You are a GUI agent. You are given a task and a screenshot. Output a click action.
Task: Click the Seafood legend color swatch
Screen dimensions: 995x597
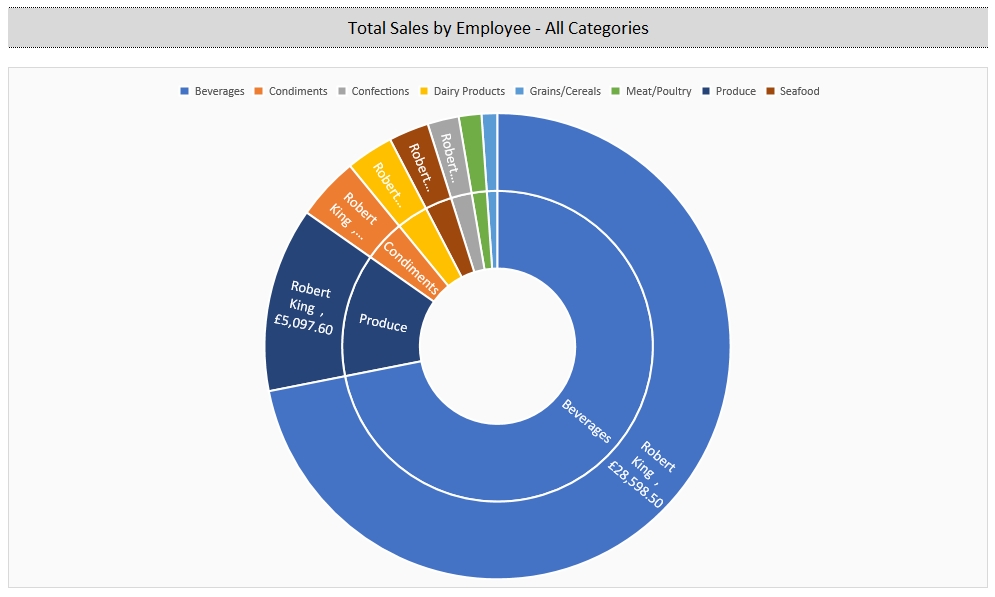coord(770,91)
